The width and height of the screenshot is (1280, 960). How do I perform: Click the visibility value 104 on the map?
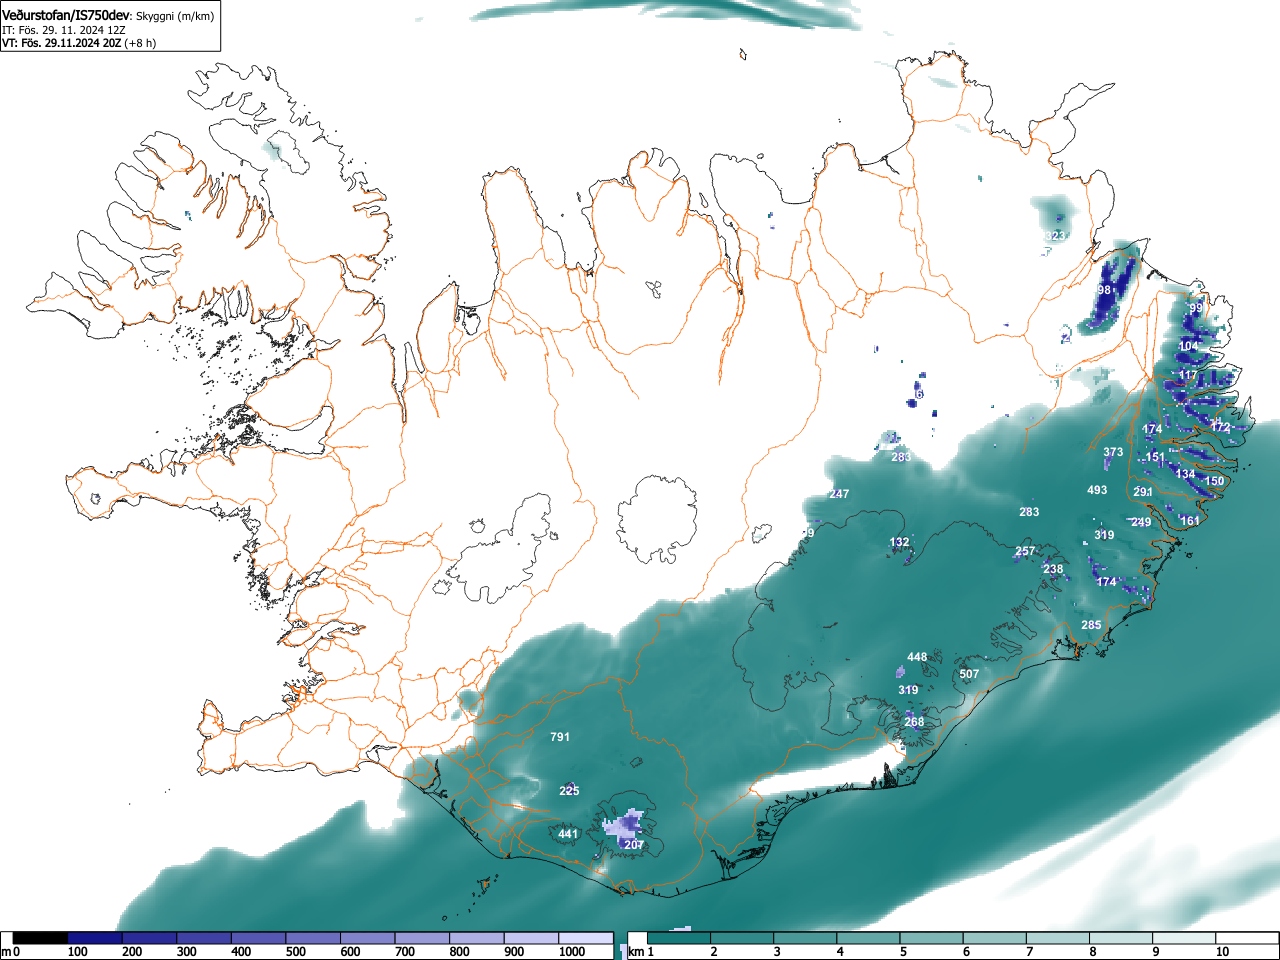pyautogui.click(x=1188, y=346)
